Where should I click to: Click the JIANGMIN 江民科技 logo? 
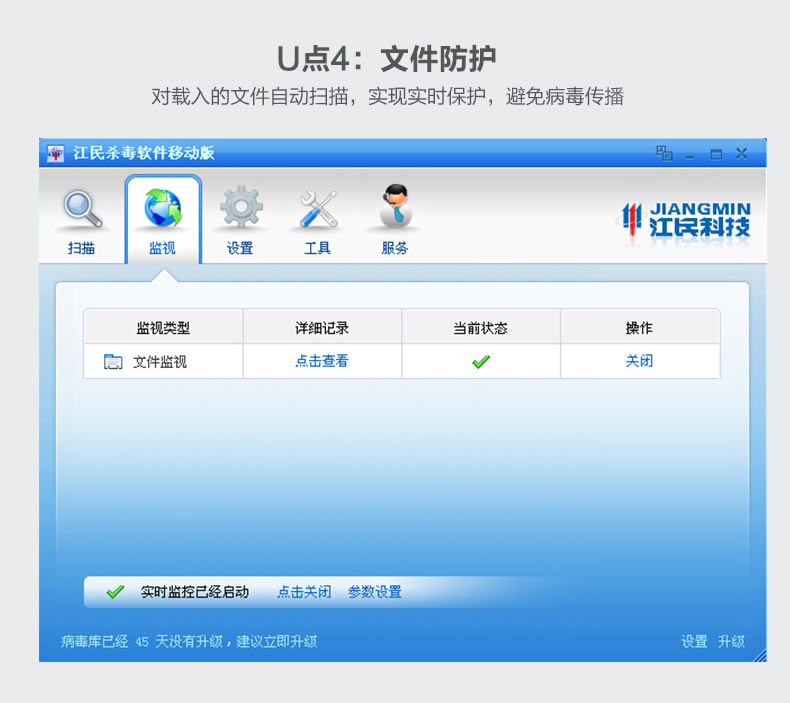coord(686,221)
